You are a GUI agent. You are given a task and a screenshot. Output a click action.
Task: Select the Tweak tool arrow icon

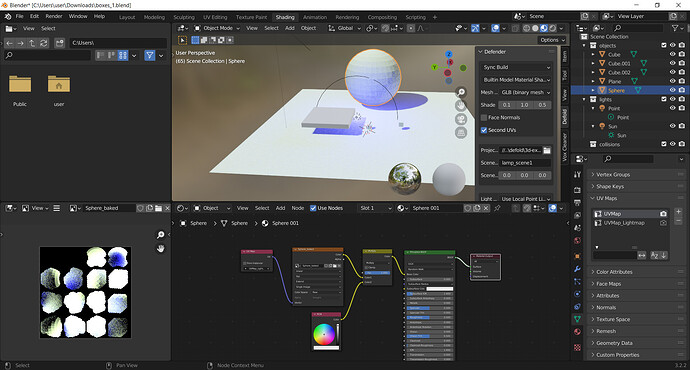(182, 40)
